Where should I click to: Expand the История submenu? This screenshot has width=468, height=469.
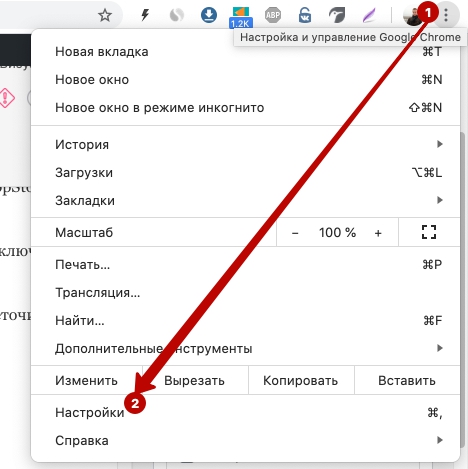coord(245,144)
